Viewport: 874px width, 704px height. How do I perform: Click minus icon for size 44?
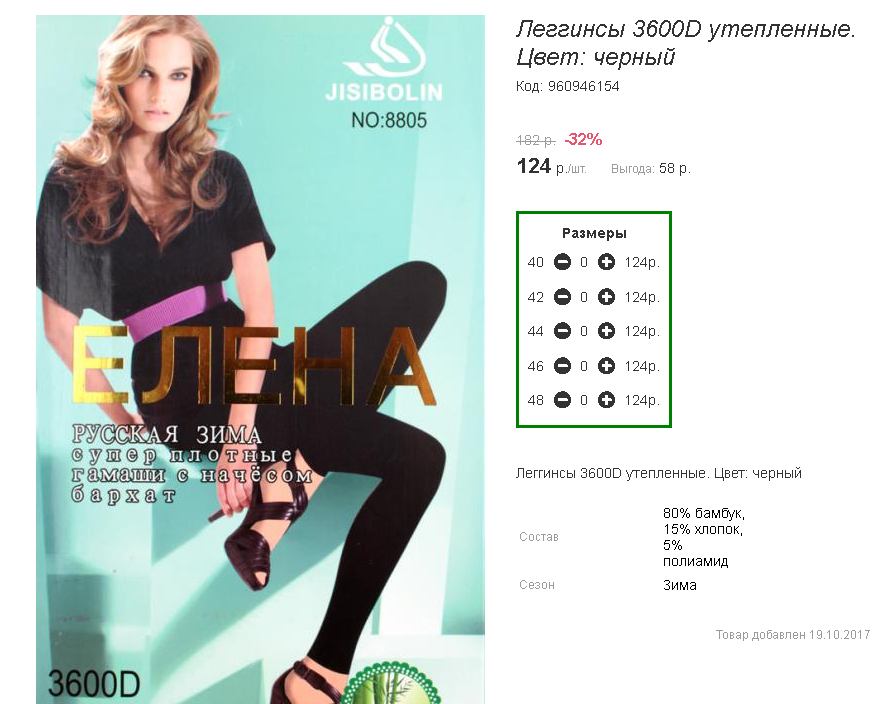(x=562, y=331)
